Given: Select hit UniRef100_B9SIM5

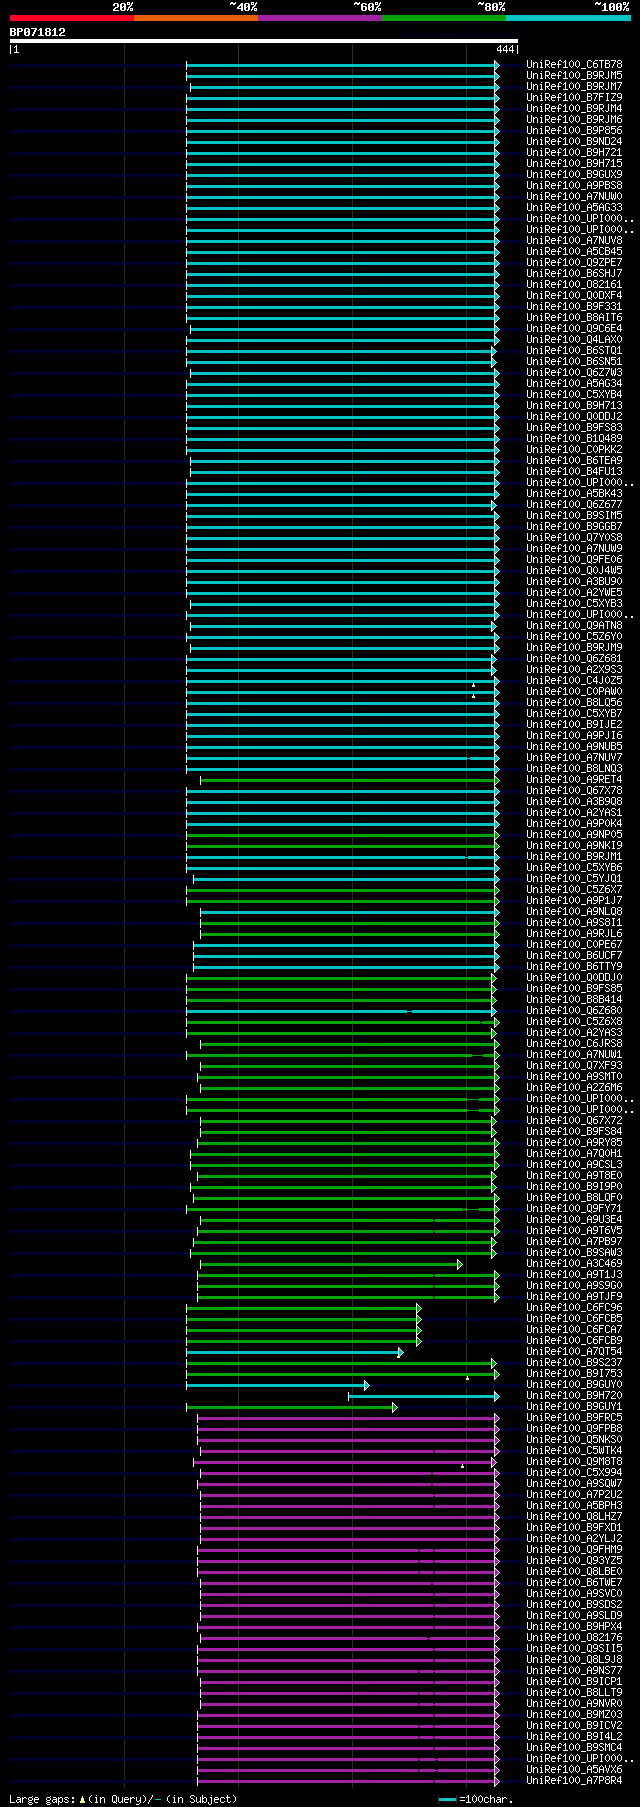Looking at the screenshot, I should tap(574, 516).
